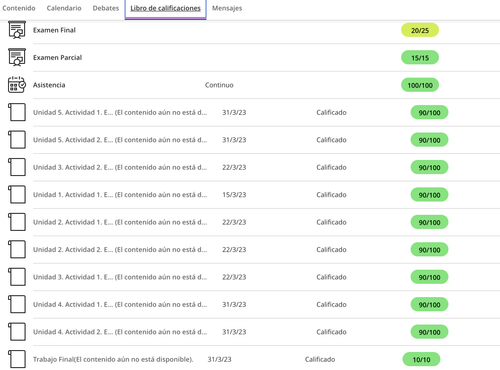
Task: Open Unidad 5. Actividad 2 entry
Action: click(x=120, y=140)
